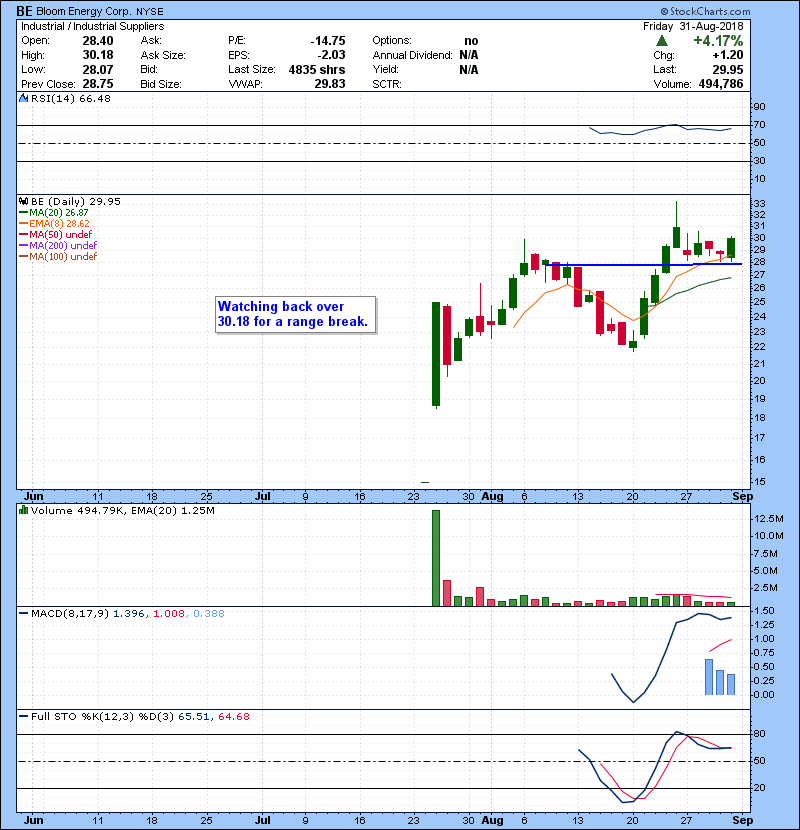
Task: Click the Options value no
Action: [471, 41]
